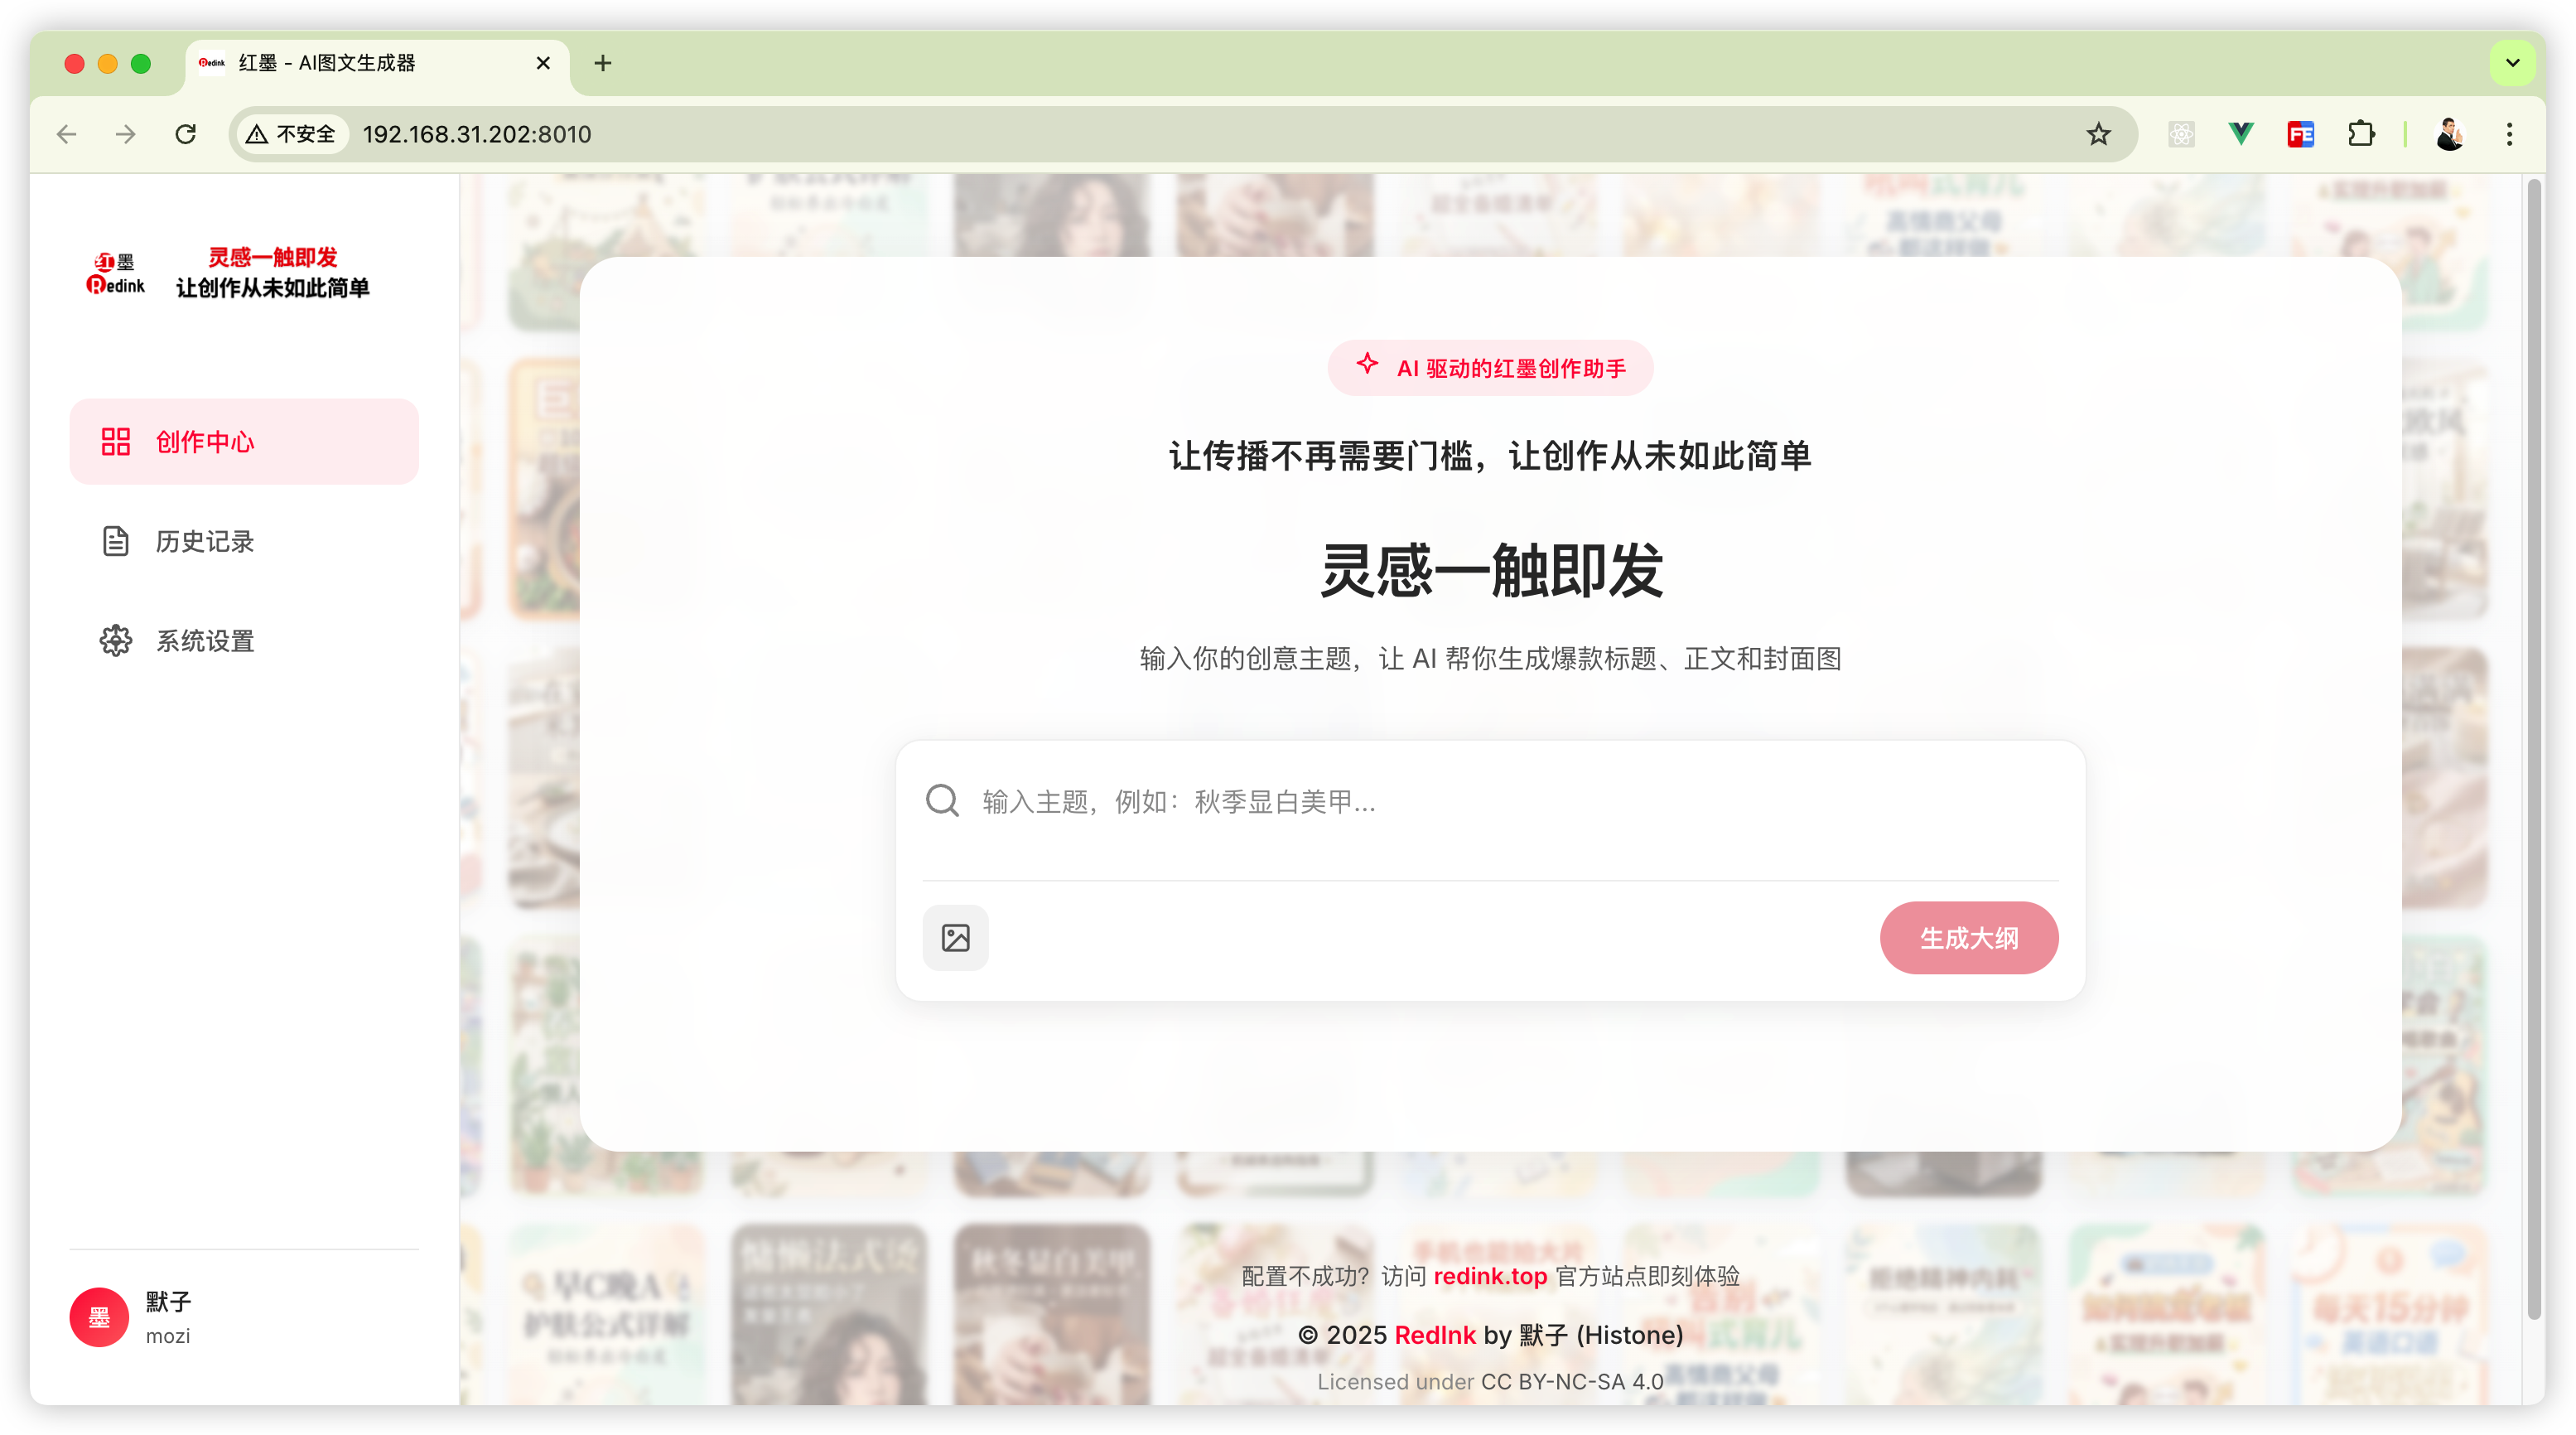This screenshot has height=1435, width=2576.
Task: Reload the page with refresh icon
Action: pyautogui.click(x=186, y=134)
